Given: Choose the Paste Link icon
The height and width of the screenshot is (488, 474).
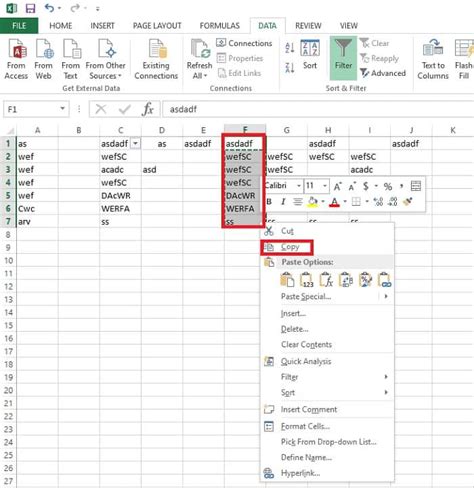Looking at the screenshot, I should pos(385,280).
